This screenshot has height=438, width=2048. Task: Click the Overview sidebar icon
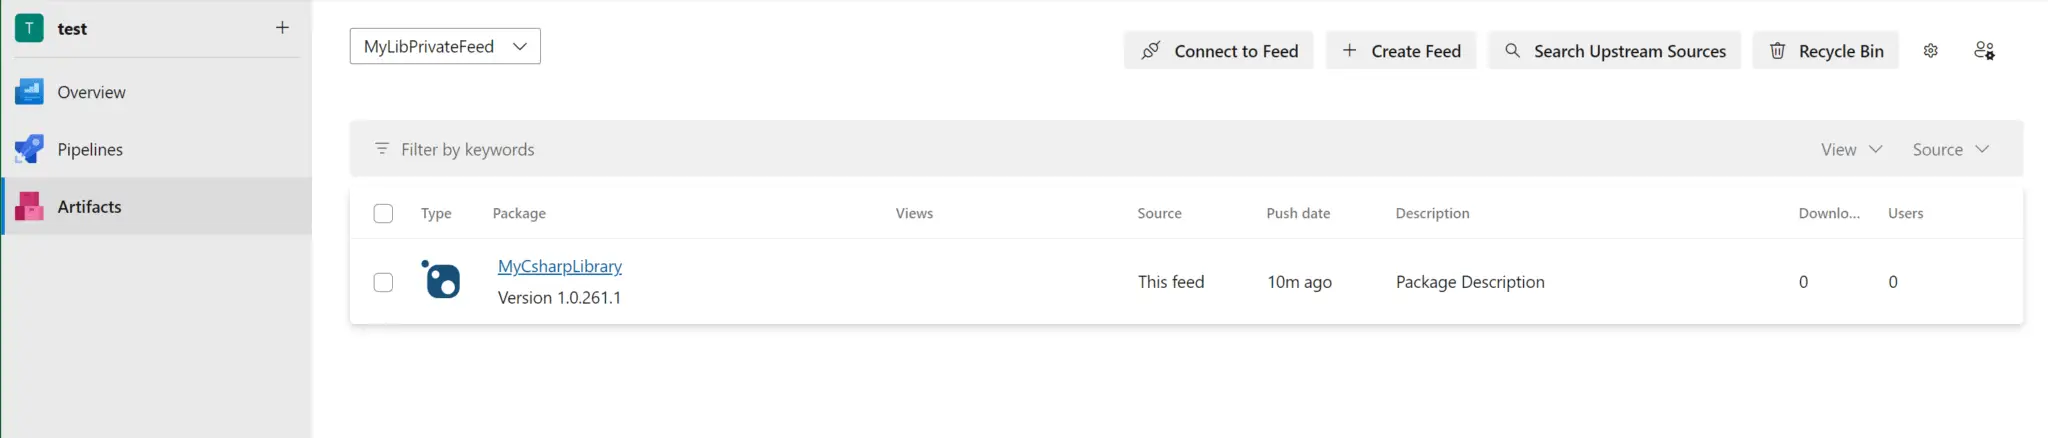[29, 92]
